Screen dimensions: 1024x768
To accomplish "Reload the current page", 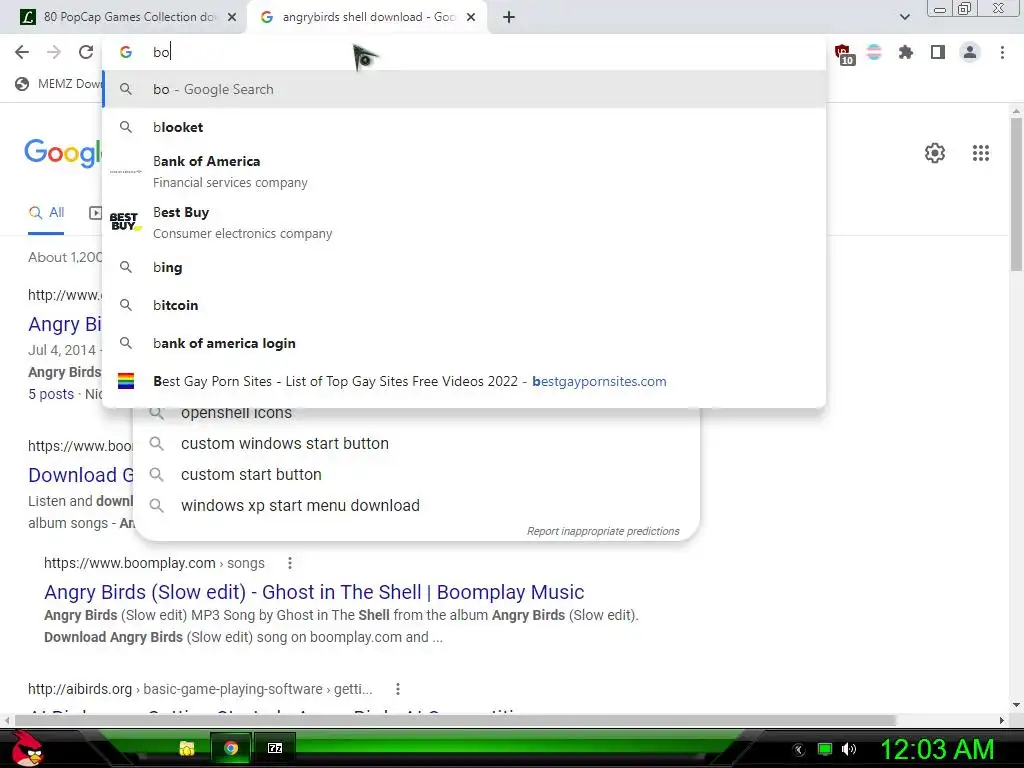I will click(x=86, y=52).
